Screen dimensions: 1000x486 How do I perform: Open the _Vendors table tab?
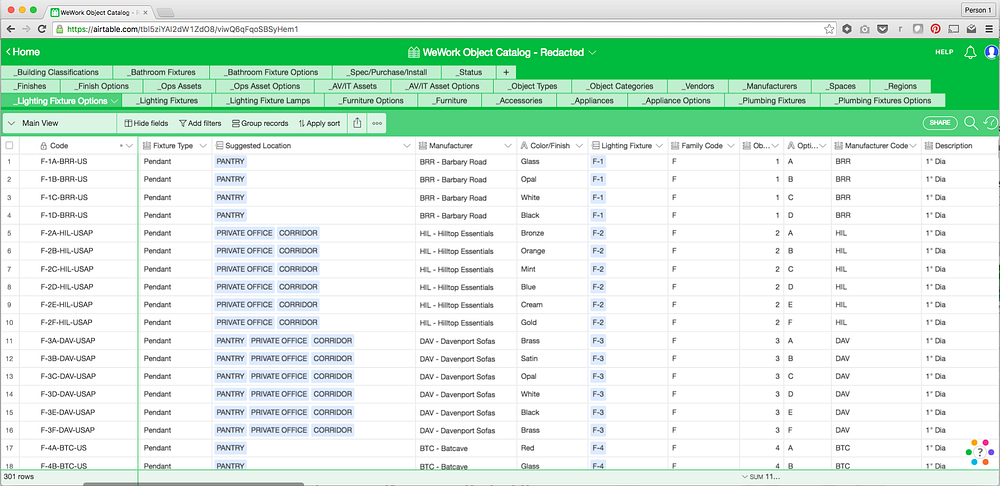point(698,85)
